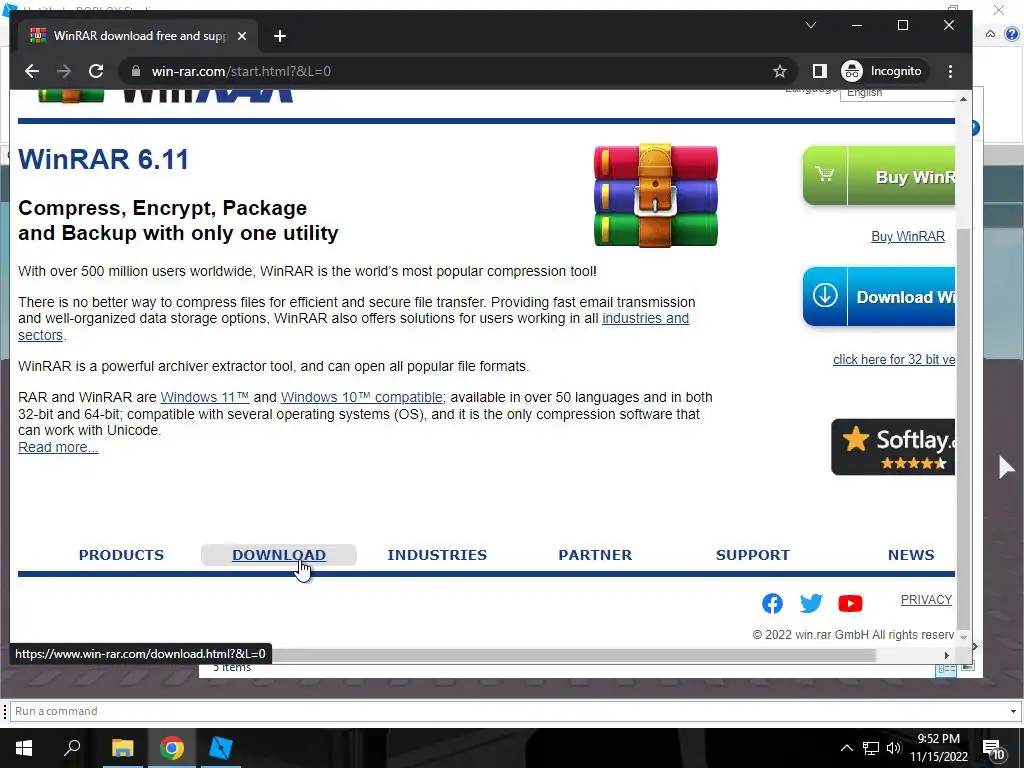Image resolution: width=1024 pixels, height=768 pixels.
Task: Click the volume speaker tray icon
Action: (894, 748)
